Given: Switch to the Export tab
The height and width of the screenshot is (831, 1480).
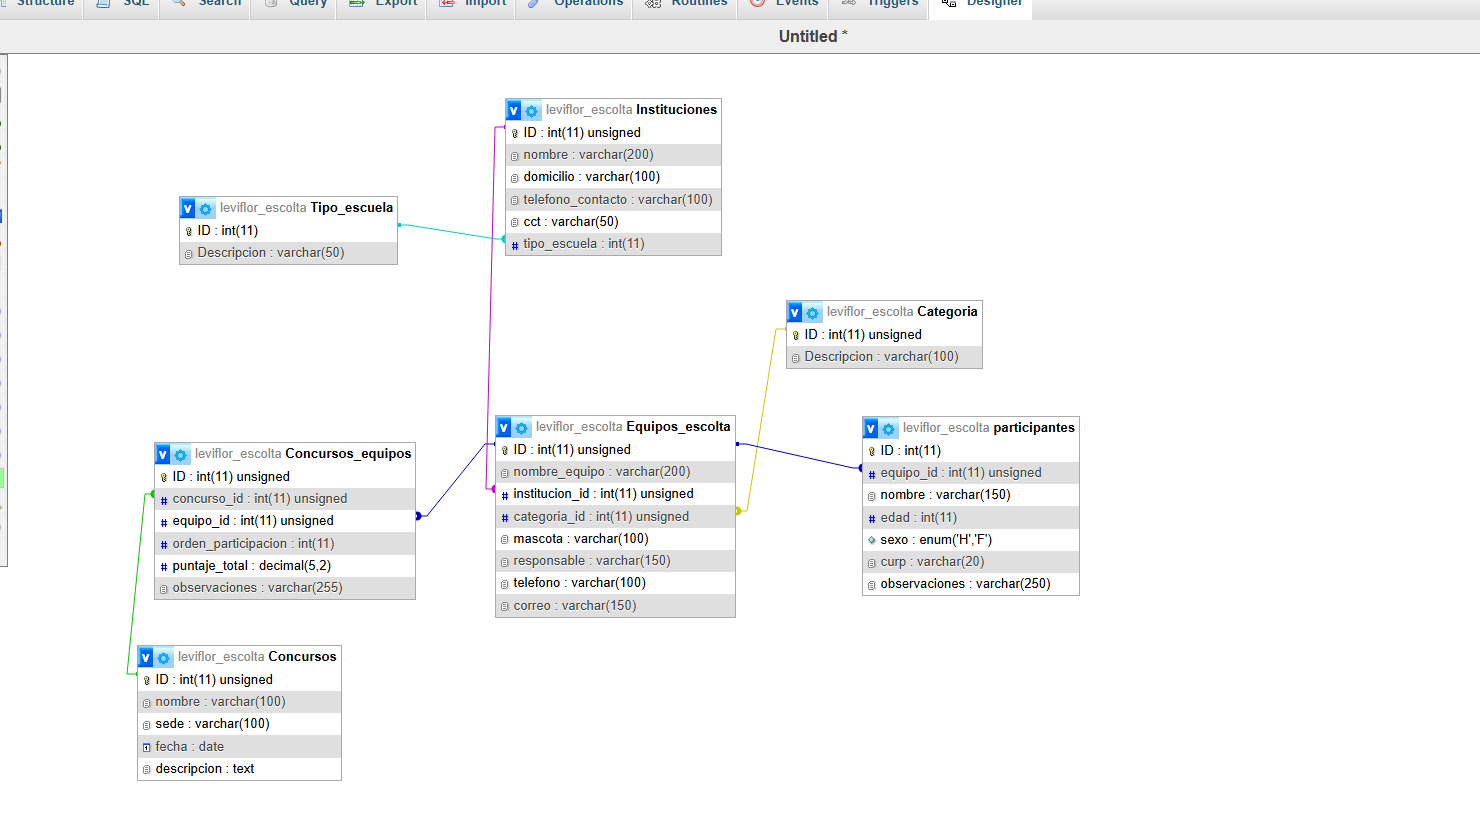Looking at the screenshot, I should tap(384, 3).
